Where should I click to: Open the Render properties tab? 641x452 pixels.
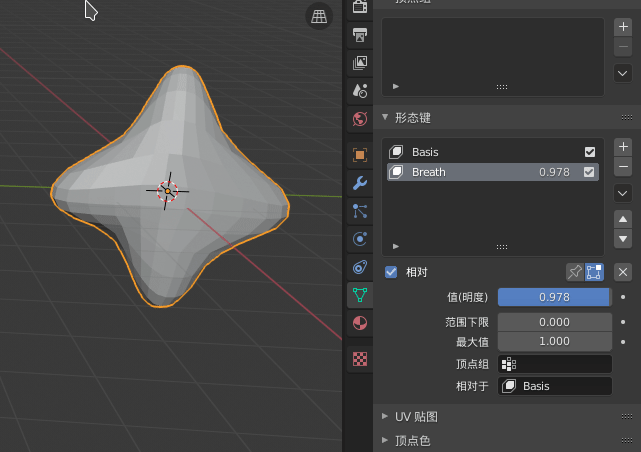click(360, 7)
